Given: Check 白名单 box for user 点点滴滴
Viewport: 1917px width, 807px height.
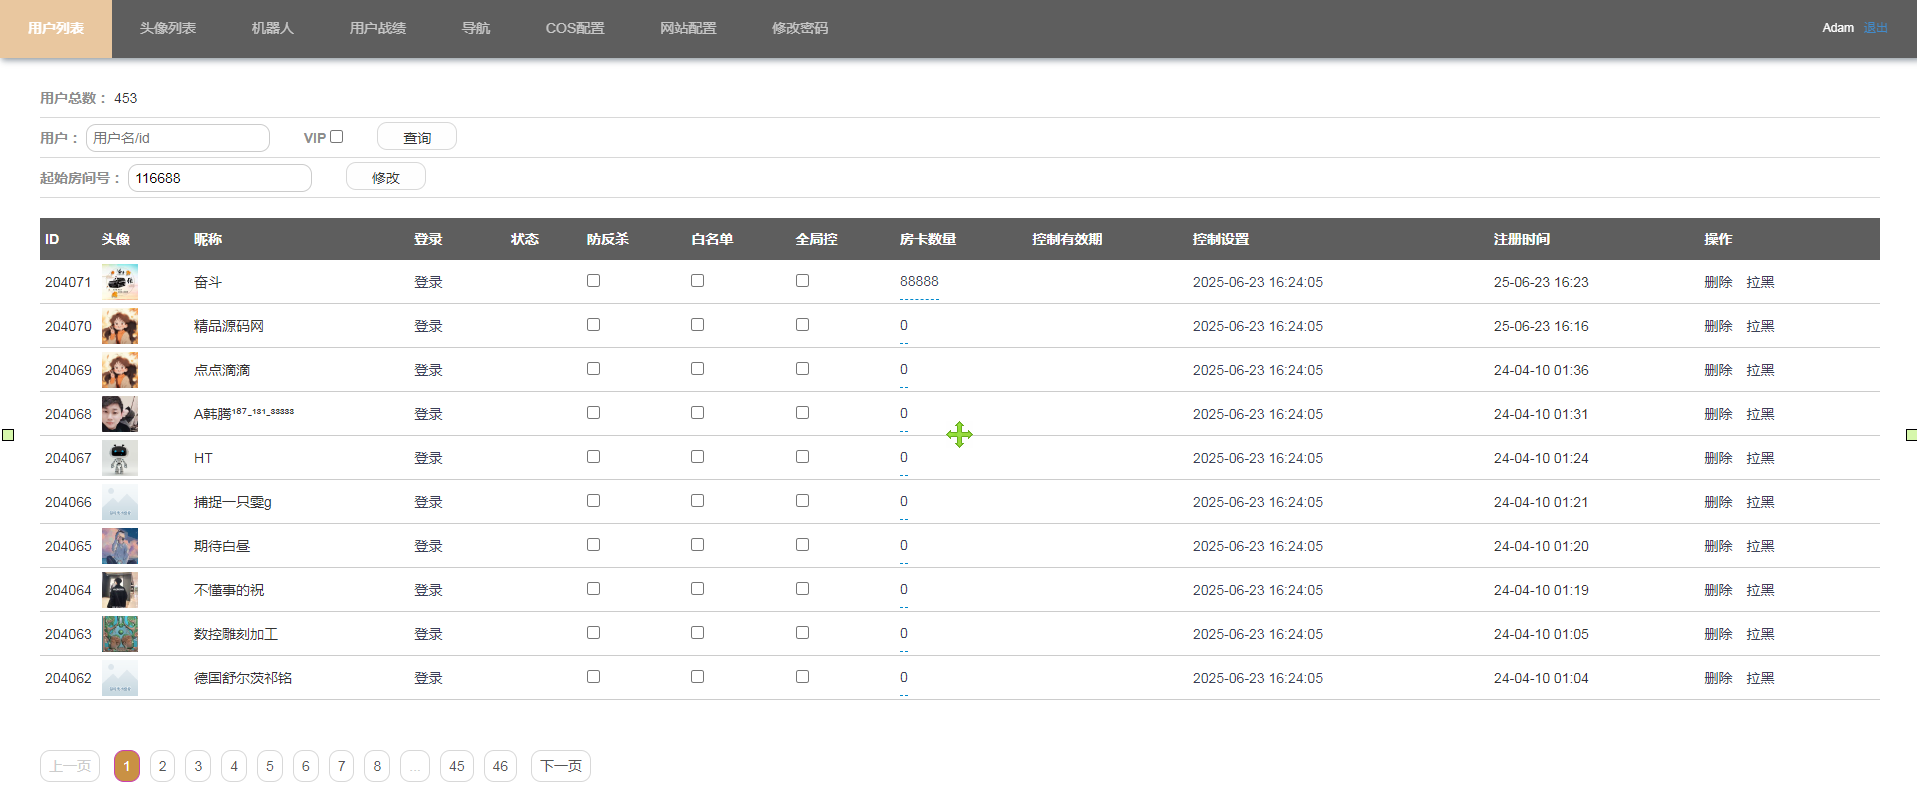Looking at the screenshot, I should 697,369.
